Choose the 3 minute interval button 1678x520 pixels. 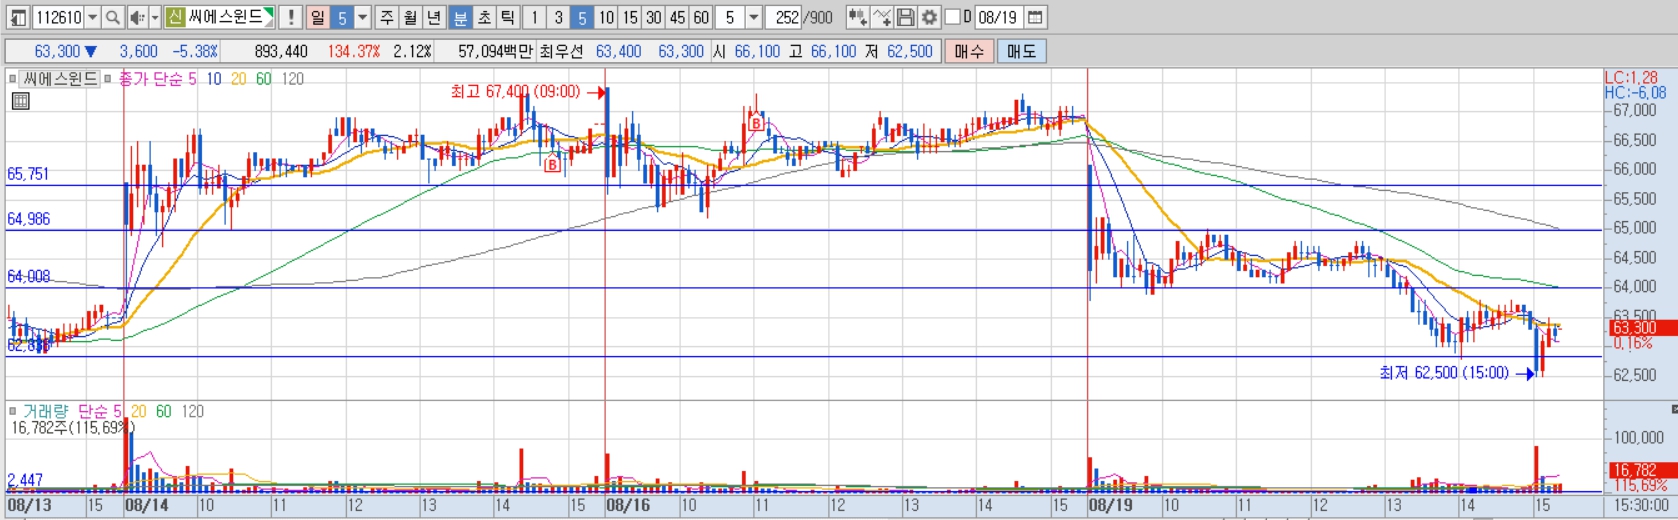point(559,17)
